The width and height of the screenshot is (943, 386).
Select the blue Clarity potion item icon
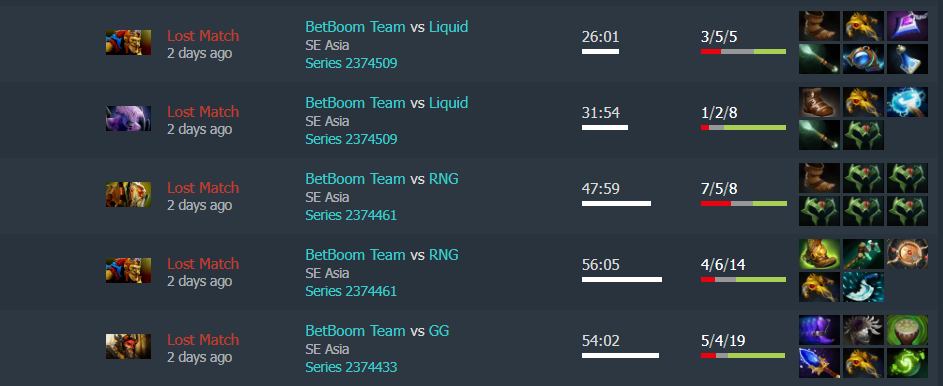click(x=907, y=59)
